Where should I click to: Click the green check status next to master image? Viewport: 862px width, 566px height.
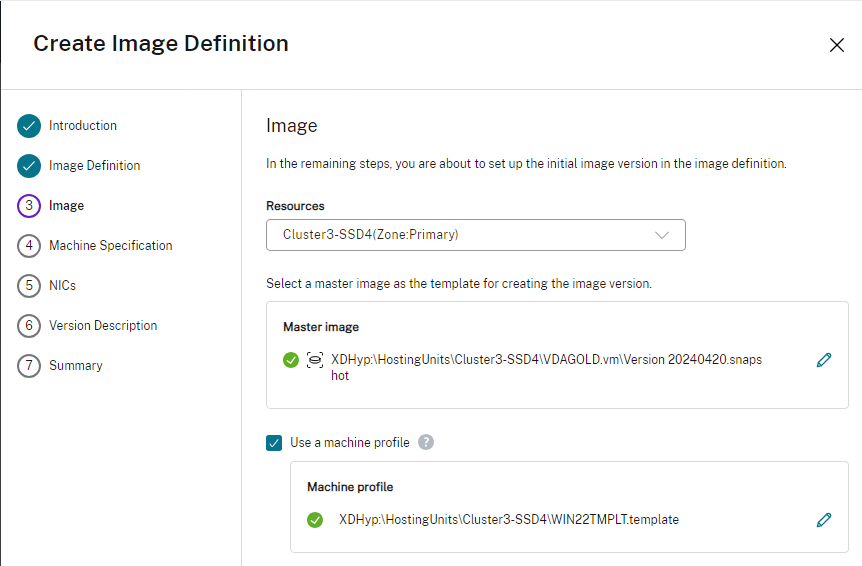click(x=291, y=360)
